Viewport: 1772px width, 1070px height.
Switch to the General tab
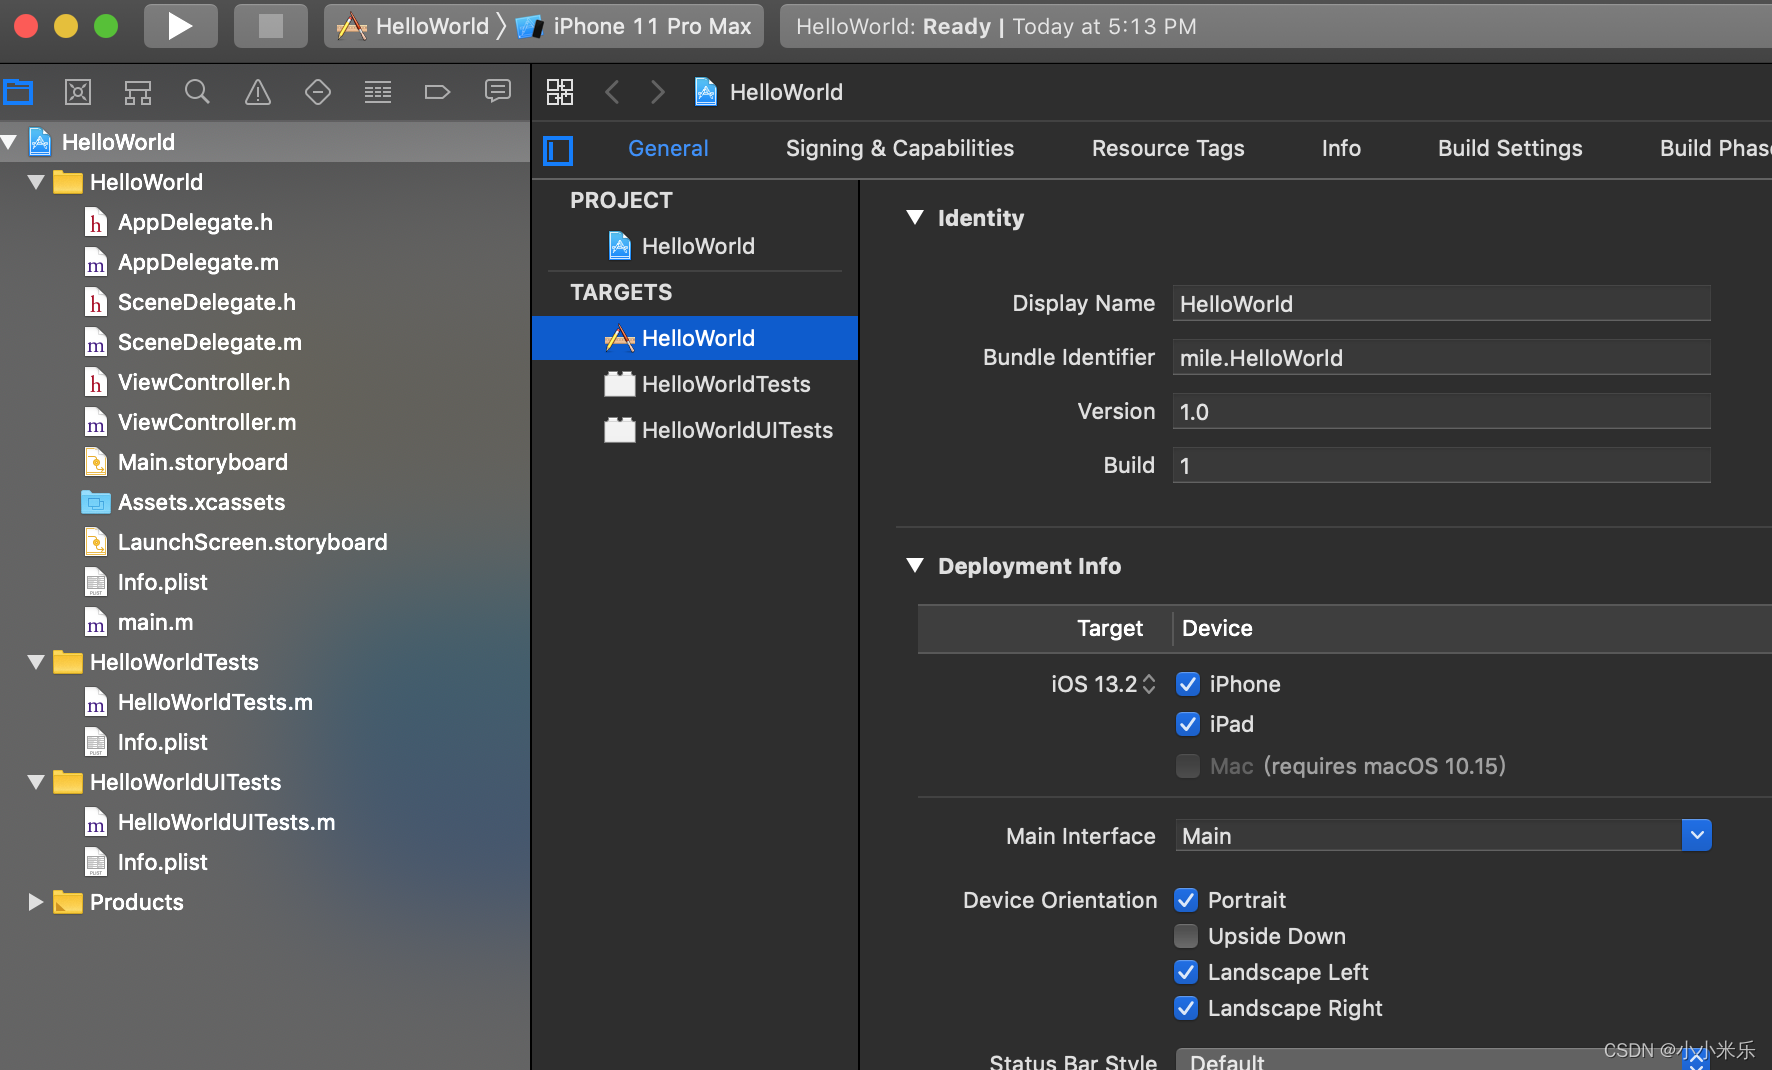tap(668, 148)
